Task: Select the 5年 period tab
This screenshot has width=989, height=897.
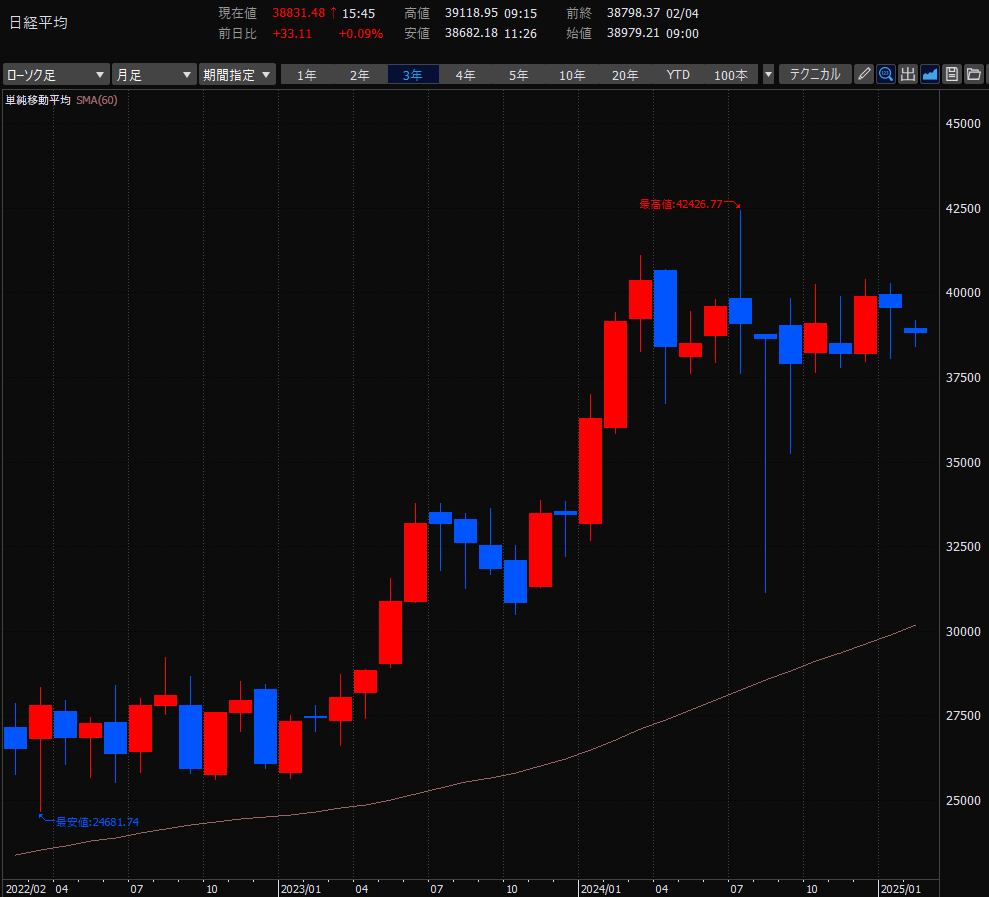Action: tap(518, 75)
